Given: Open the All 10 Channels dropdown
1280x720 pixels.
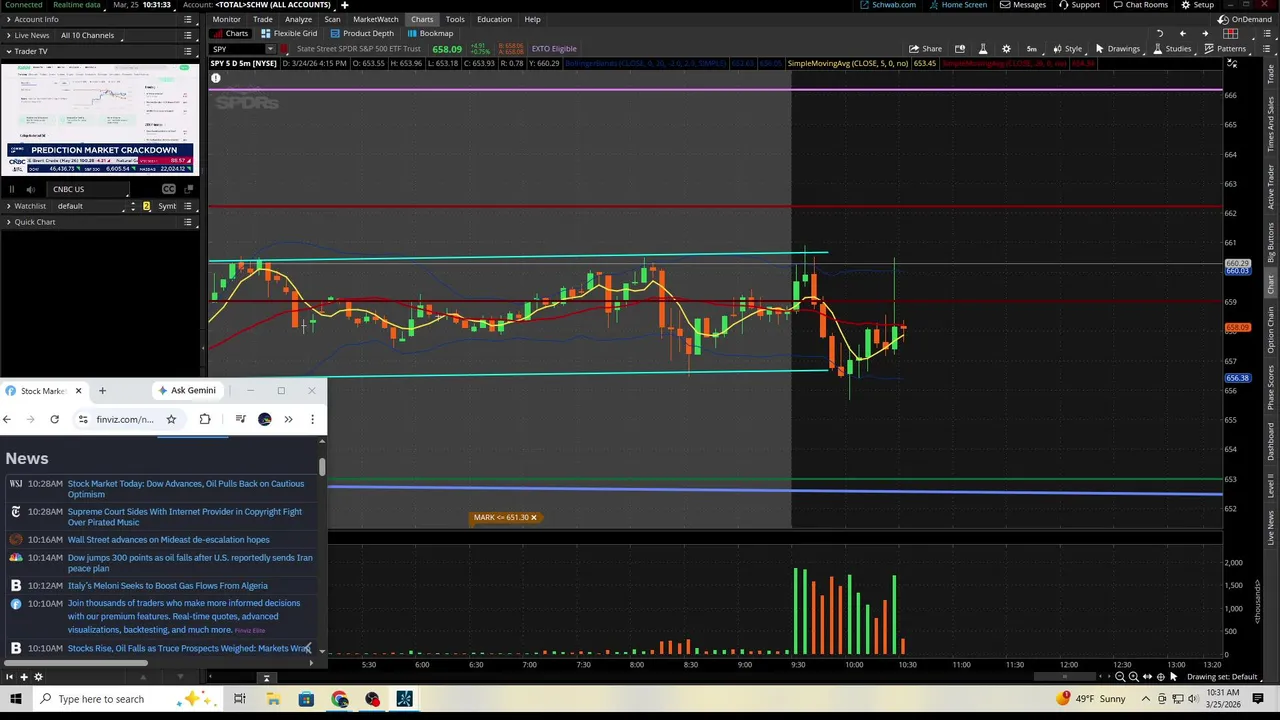Looking at the screenshot, I should click(93, 35).
